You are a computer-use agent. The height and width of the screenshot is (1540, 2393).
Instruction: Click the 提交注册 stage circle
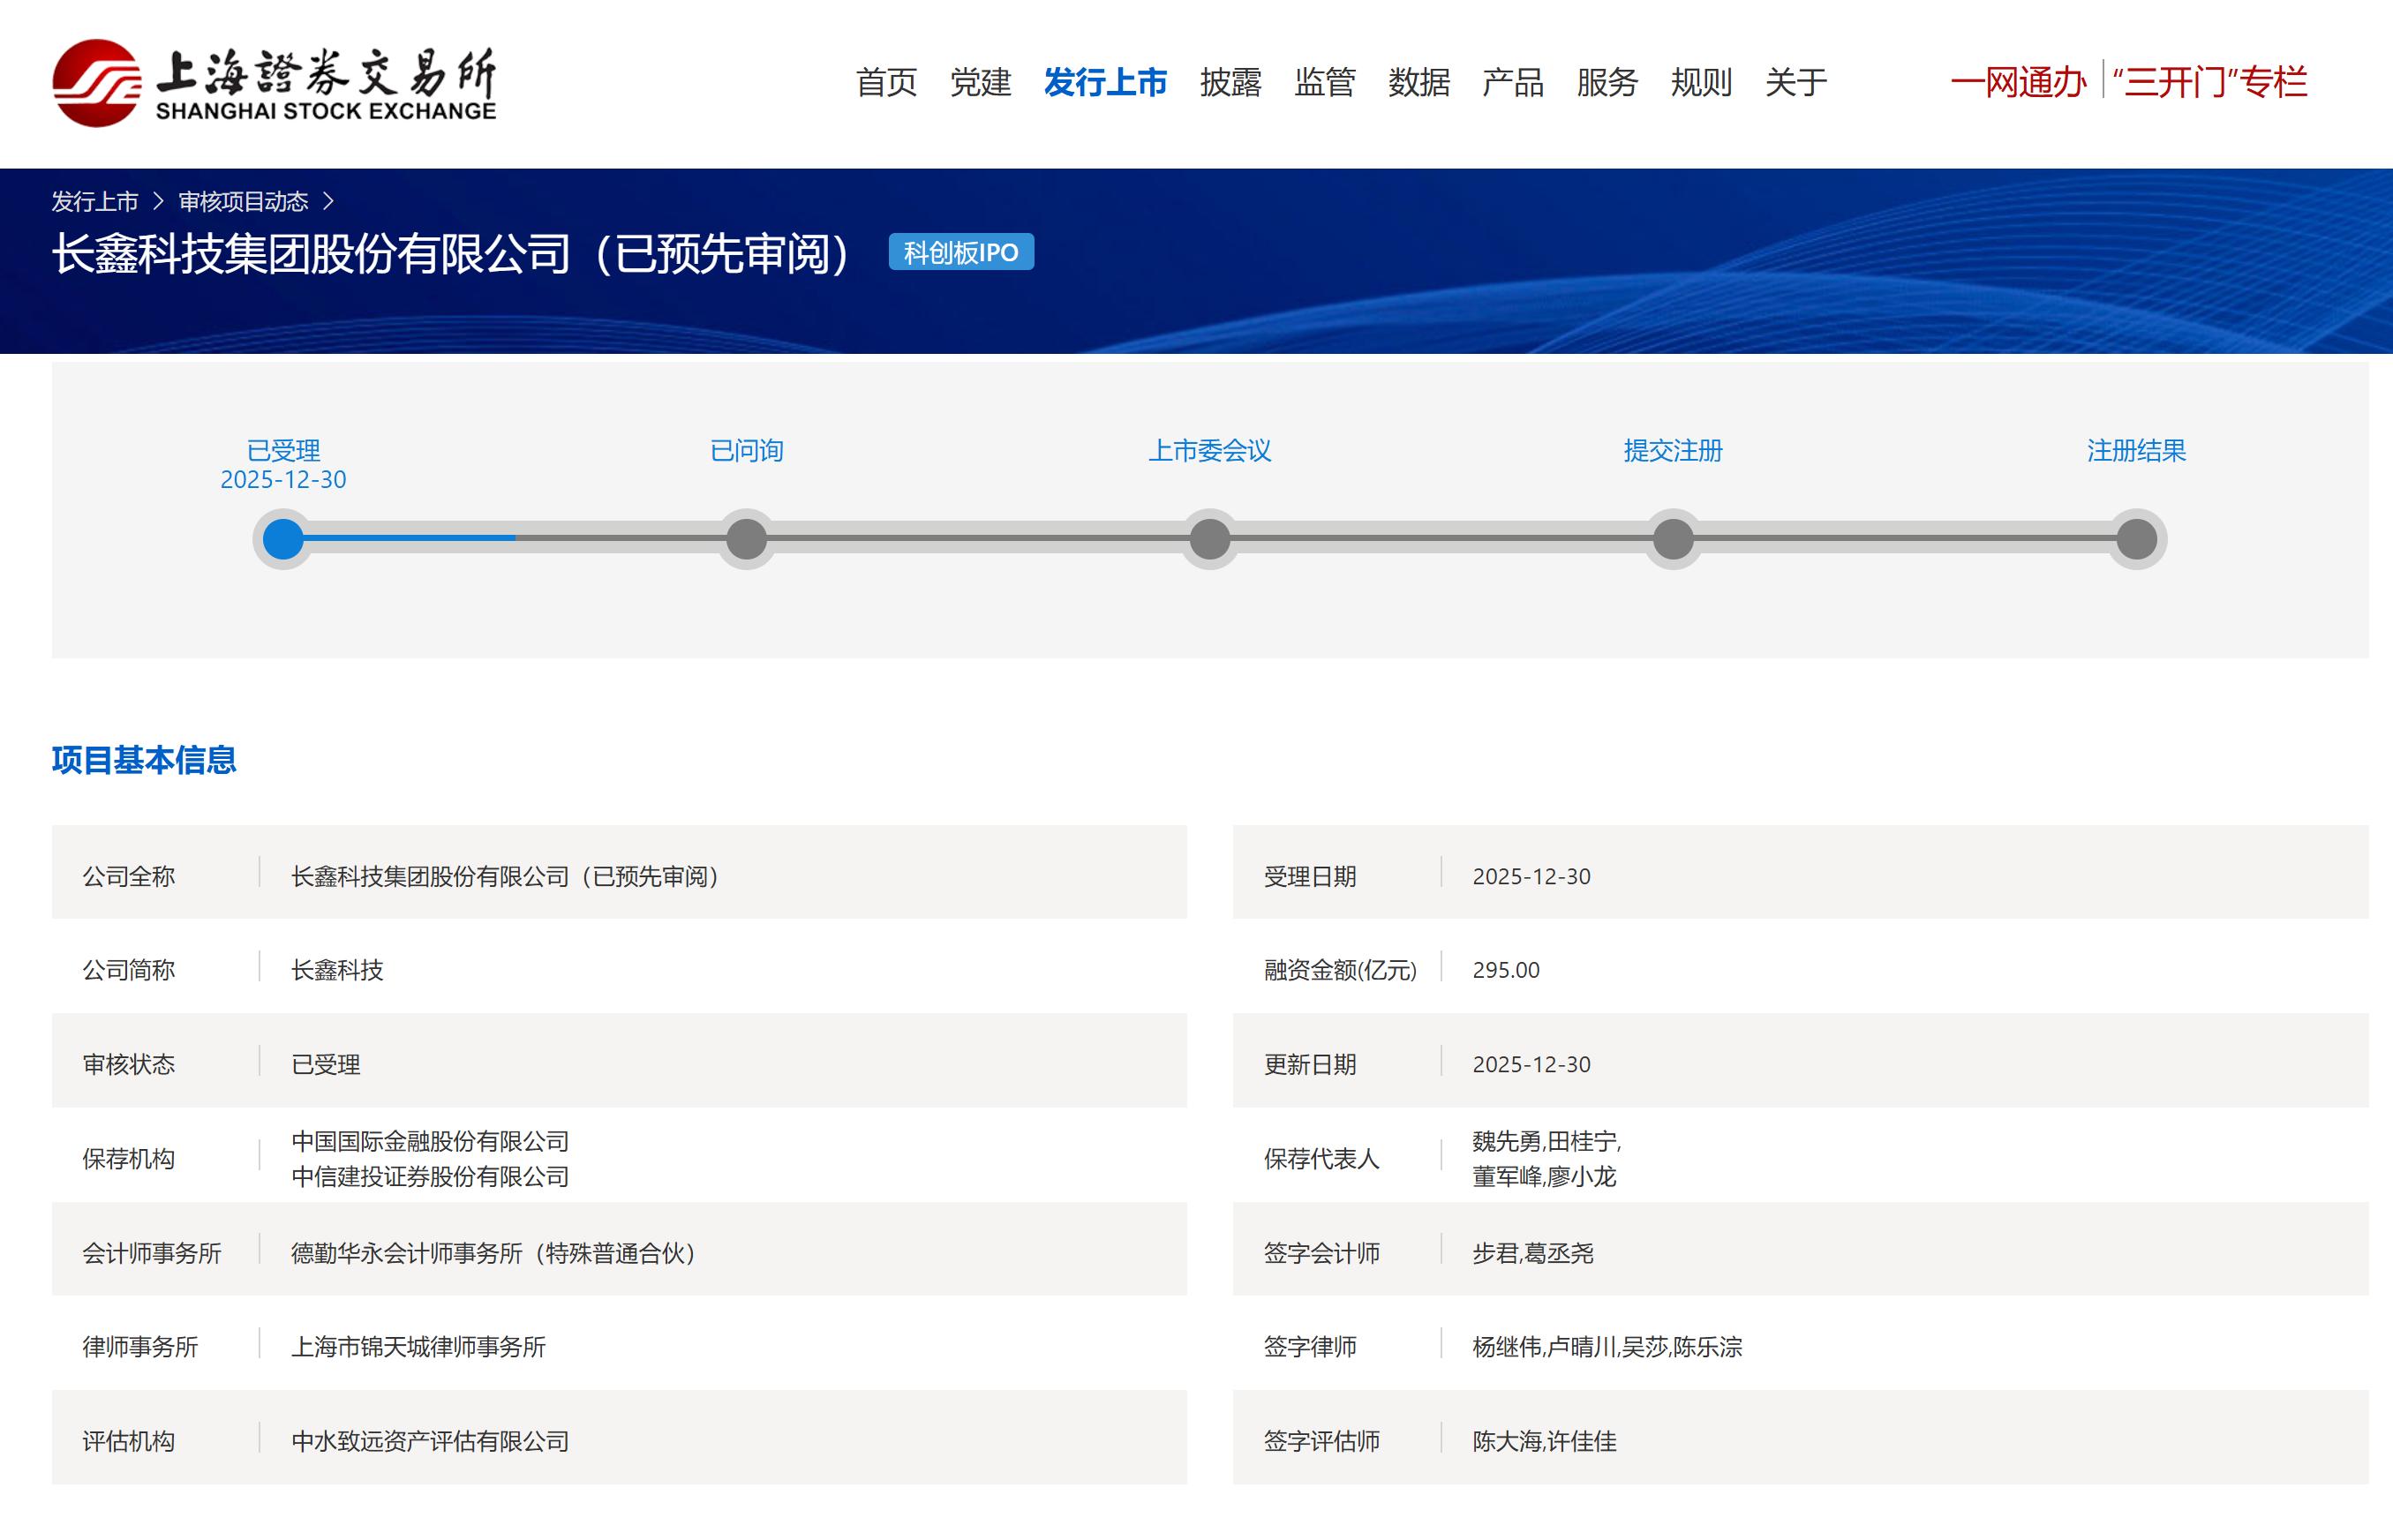[1672, 539]
